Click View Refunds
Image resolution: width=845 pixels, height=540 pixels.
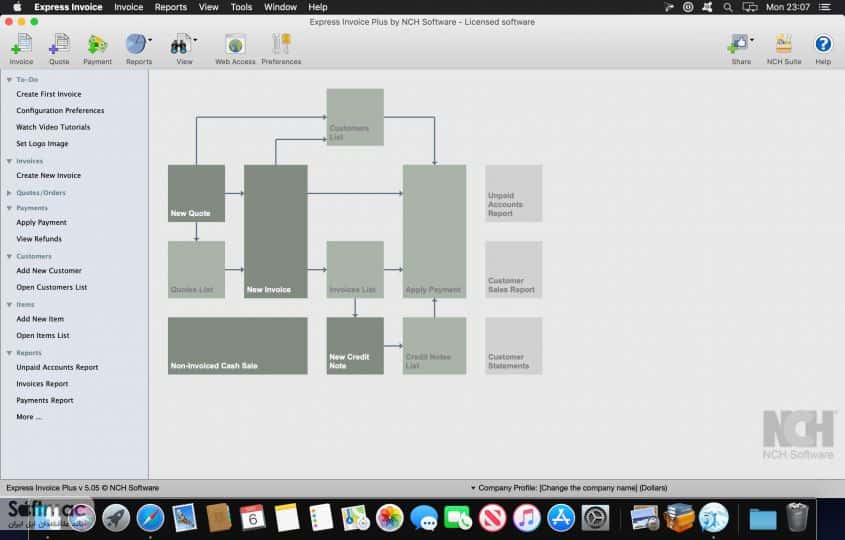click(x=39, y=239)
